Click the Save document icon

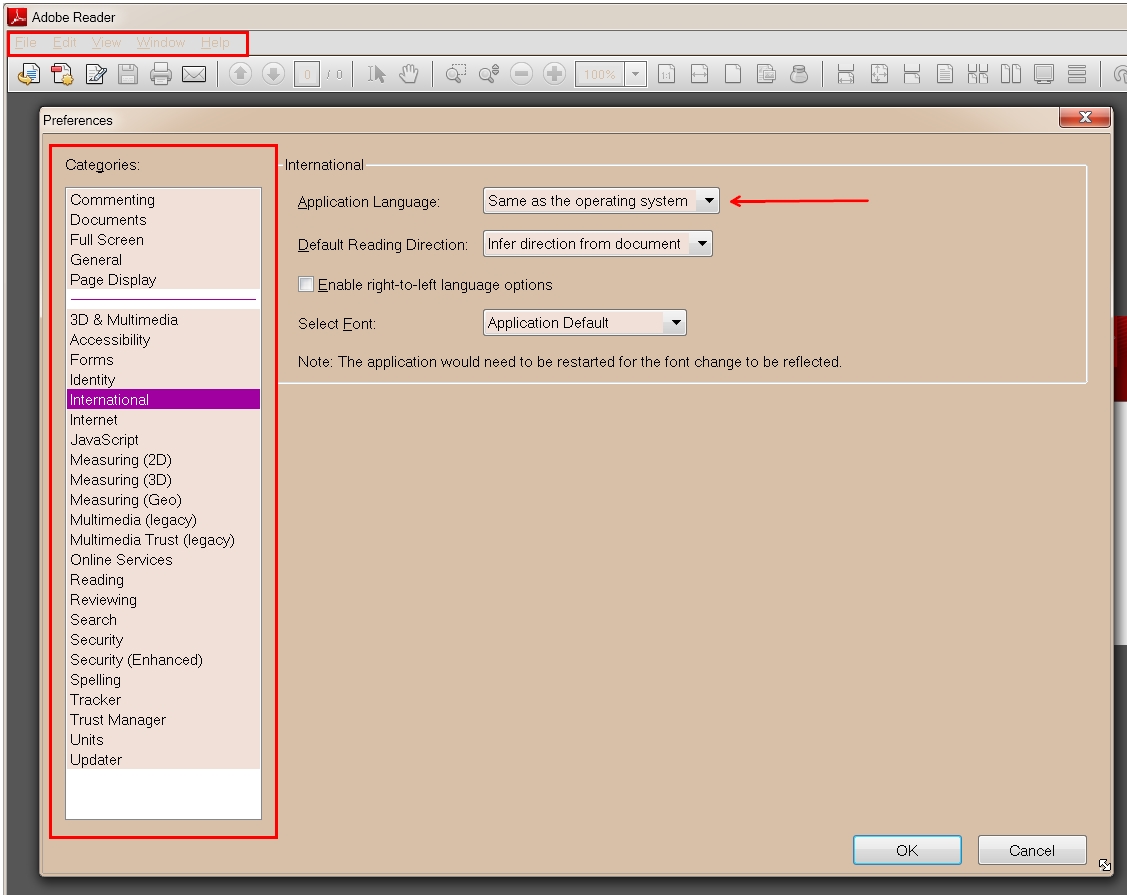(126, 75)
